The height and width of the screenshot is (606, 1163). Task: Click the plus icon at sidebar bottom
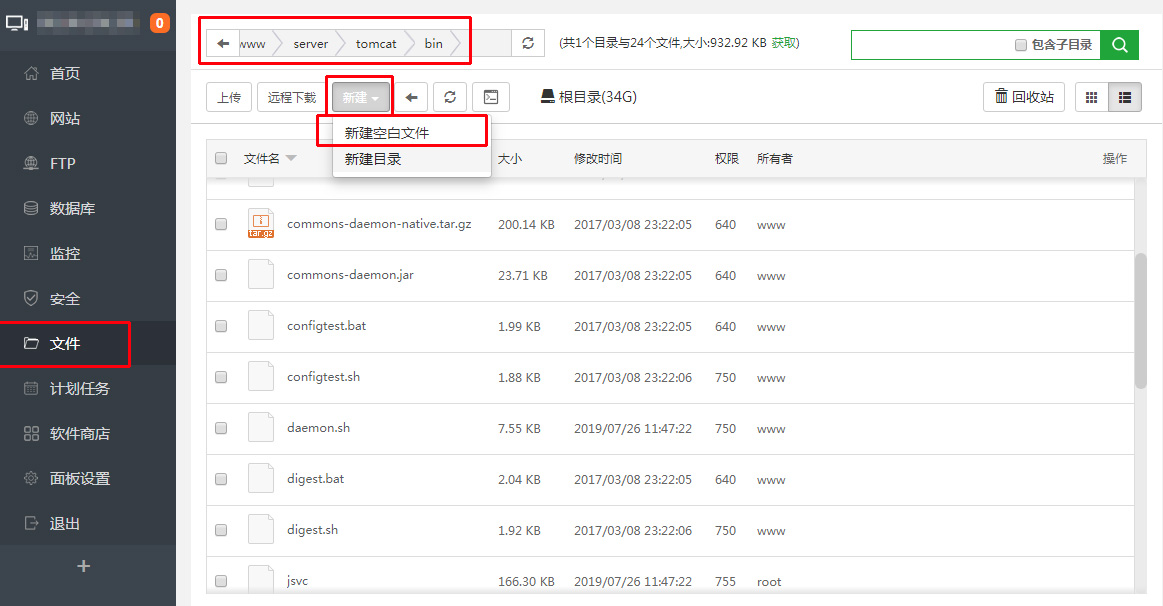(x=84, y=566)
